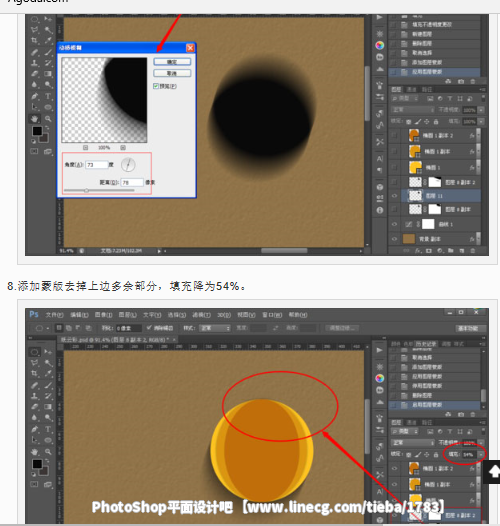Image resolution: width=500 pixels, height=526 pixels.
Task: Click zoom-out button under the blur preview
Action: click(86, 148)
